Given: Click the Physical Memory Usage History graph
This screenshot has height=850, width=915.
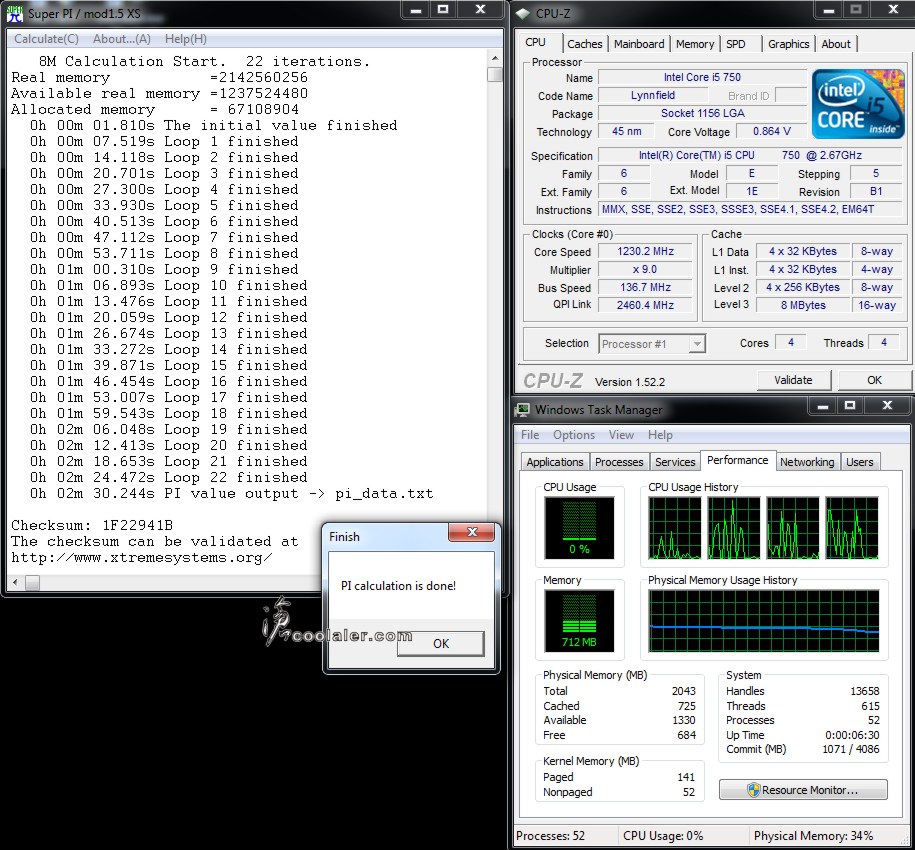Looking at the screenshot, I should point(763,621).
